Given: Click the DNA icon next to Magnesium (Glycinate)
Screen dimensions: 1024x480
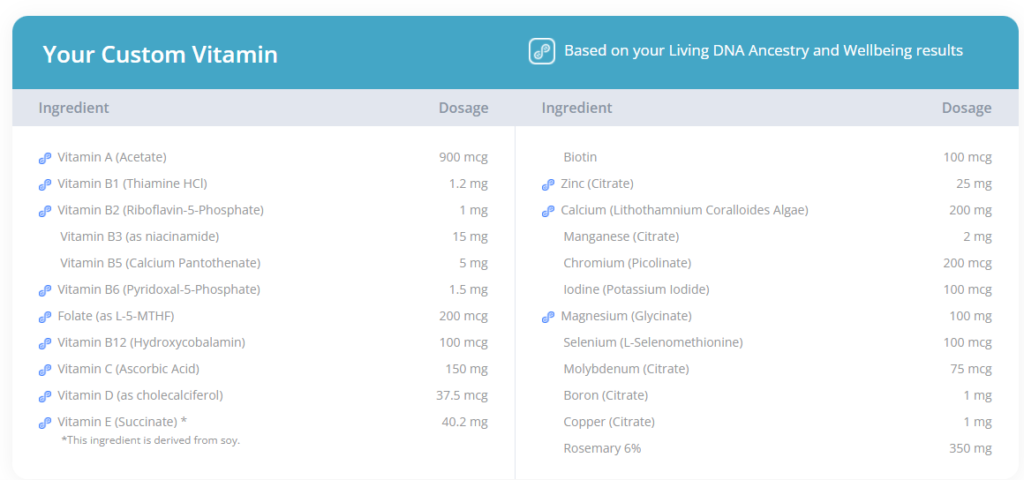Looking at the screenshot, I should 548,317.
